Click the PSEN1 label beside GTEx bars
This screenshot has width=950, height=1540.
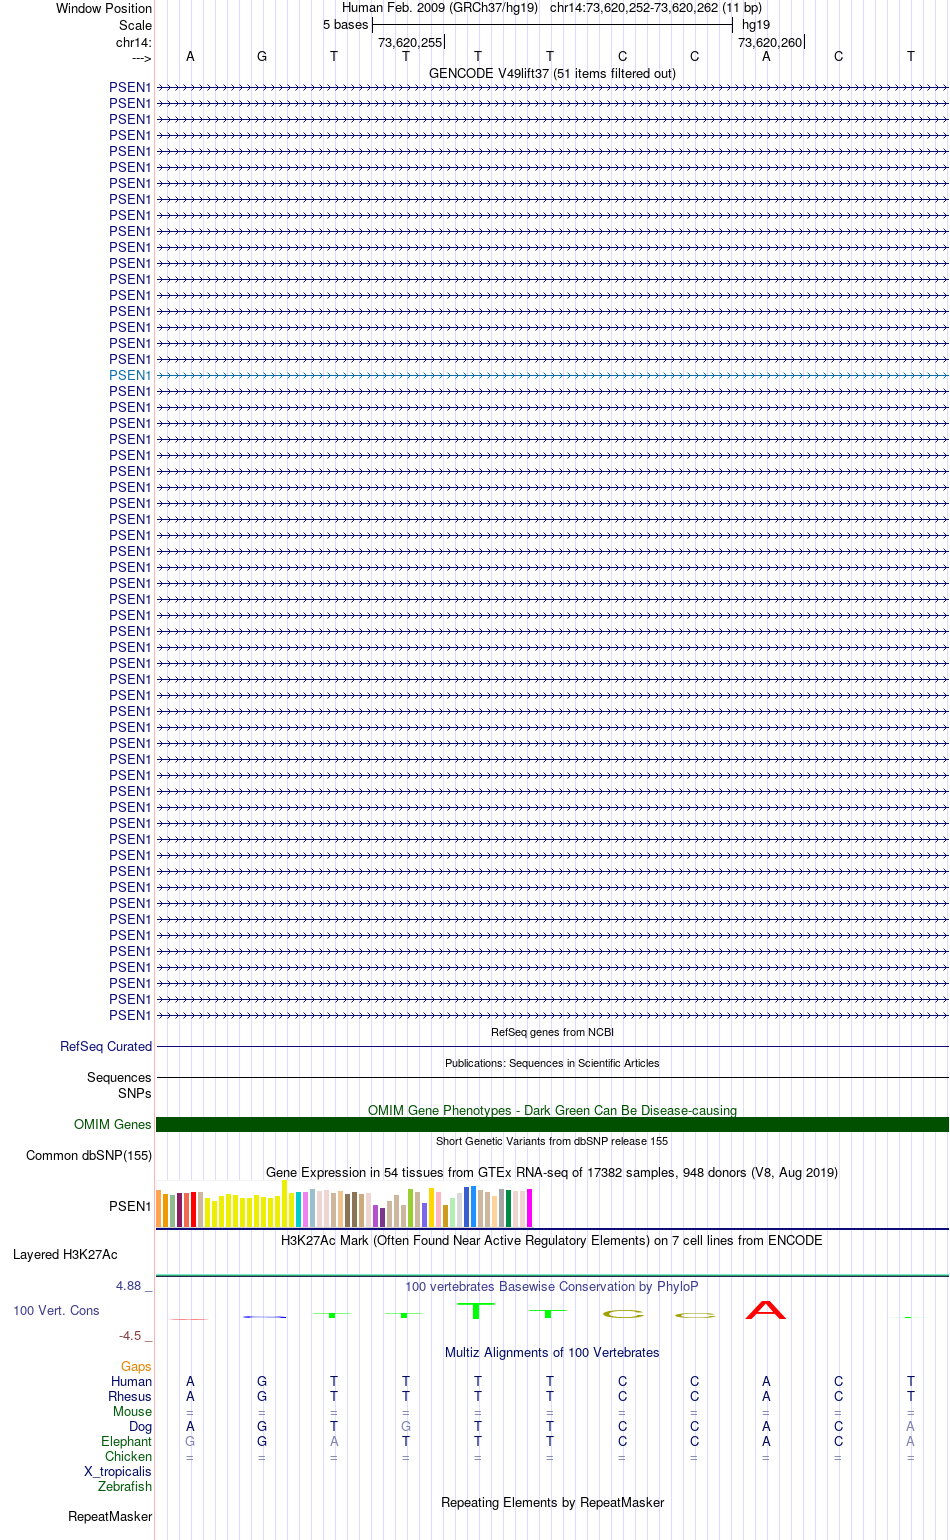[x=130, y=1206]
